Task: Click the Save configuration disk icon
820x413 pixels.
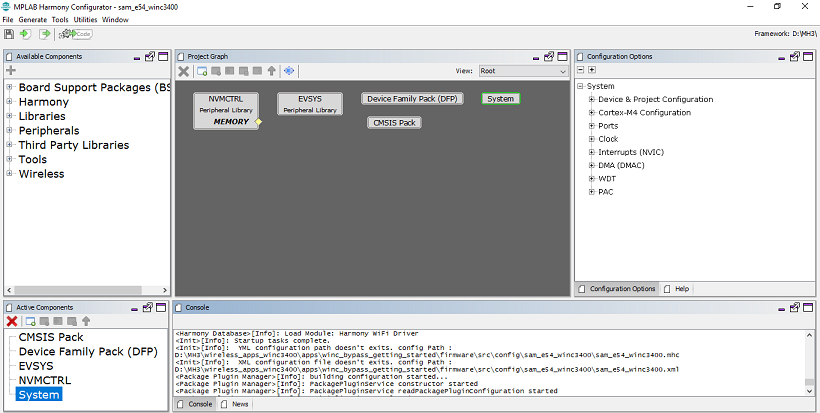Action: click(x=9, y=34)
